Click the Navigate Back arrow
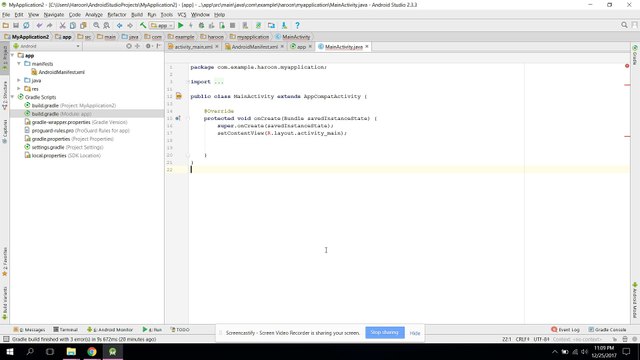This screenshot has height=360, width=640. 120,25
